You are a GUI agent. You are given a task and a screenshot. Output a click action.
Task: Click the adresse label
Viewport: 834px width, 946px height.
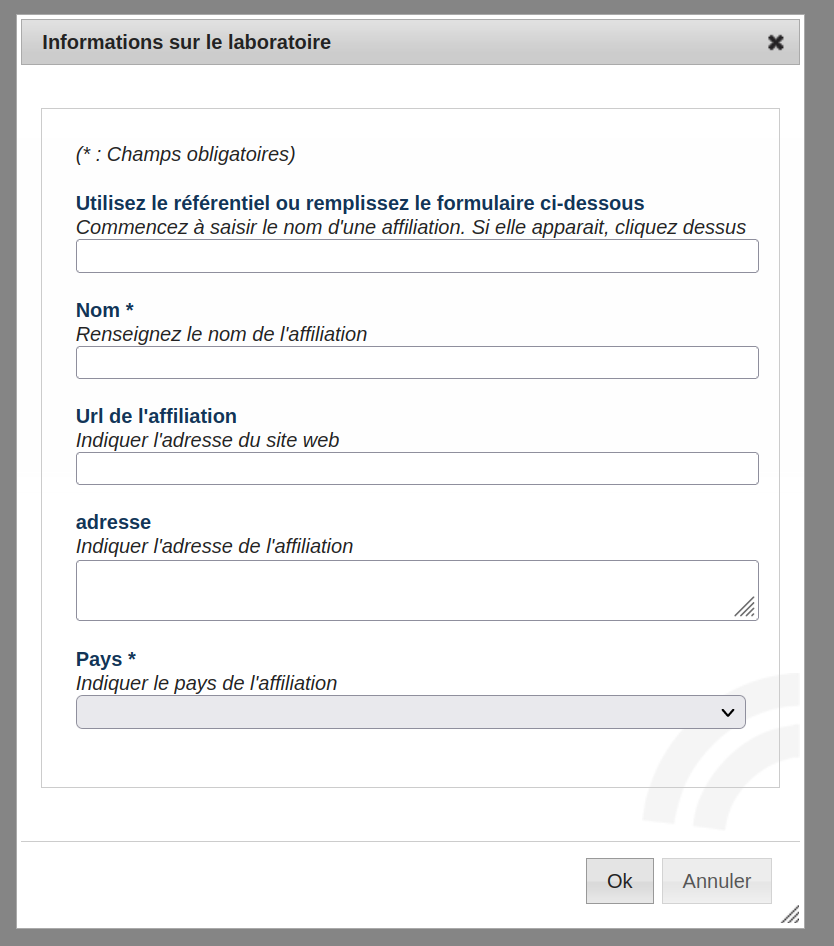(113, 522)
